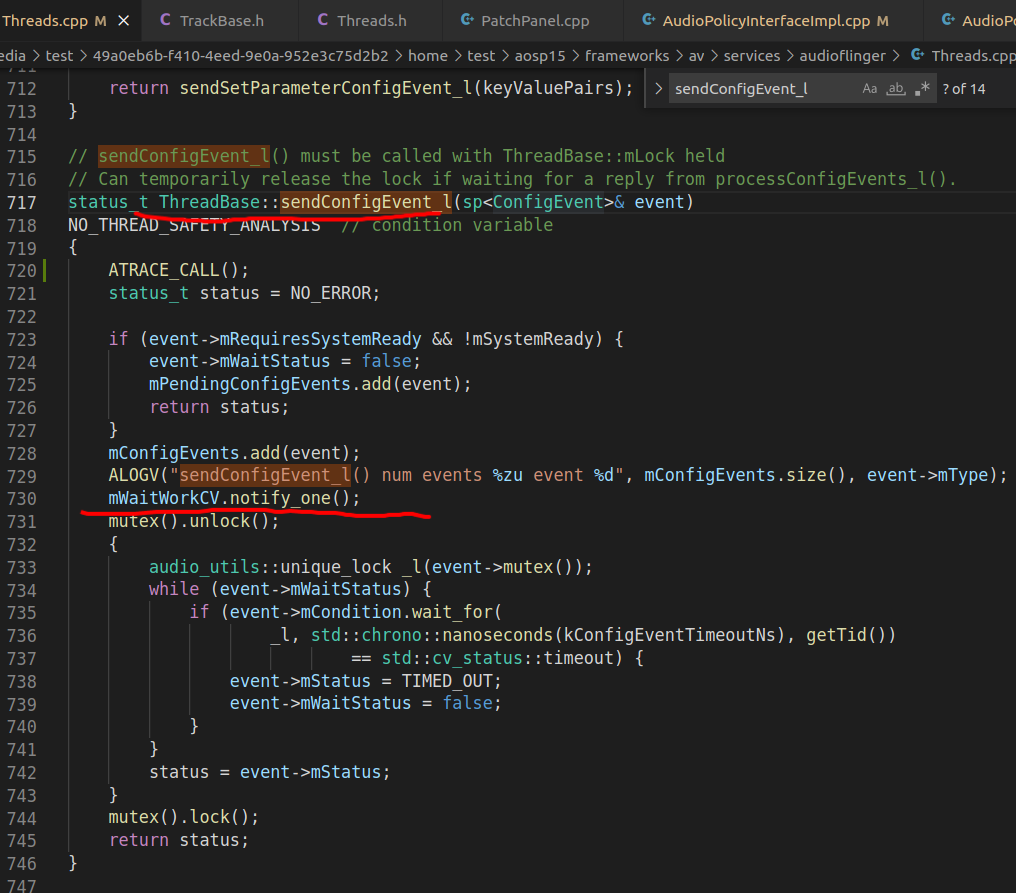
Task: Open the Threads.cpp breadcrumb segment
Action: (x=973, y=56)
